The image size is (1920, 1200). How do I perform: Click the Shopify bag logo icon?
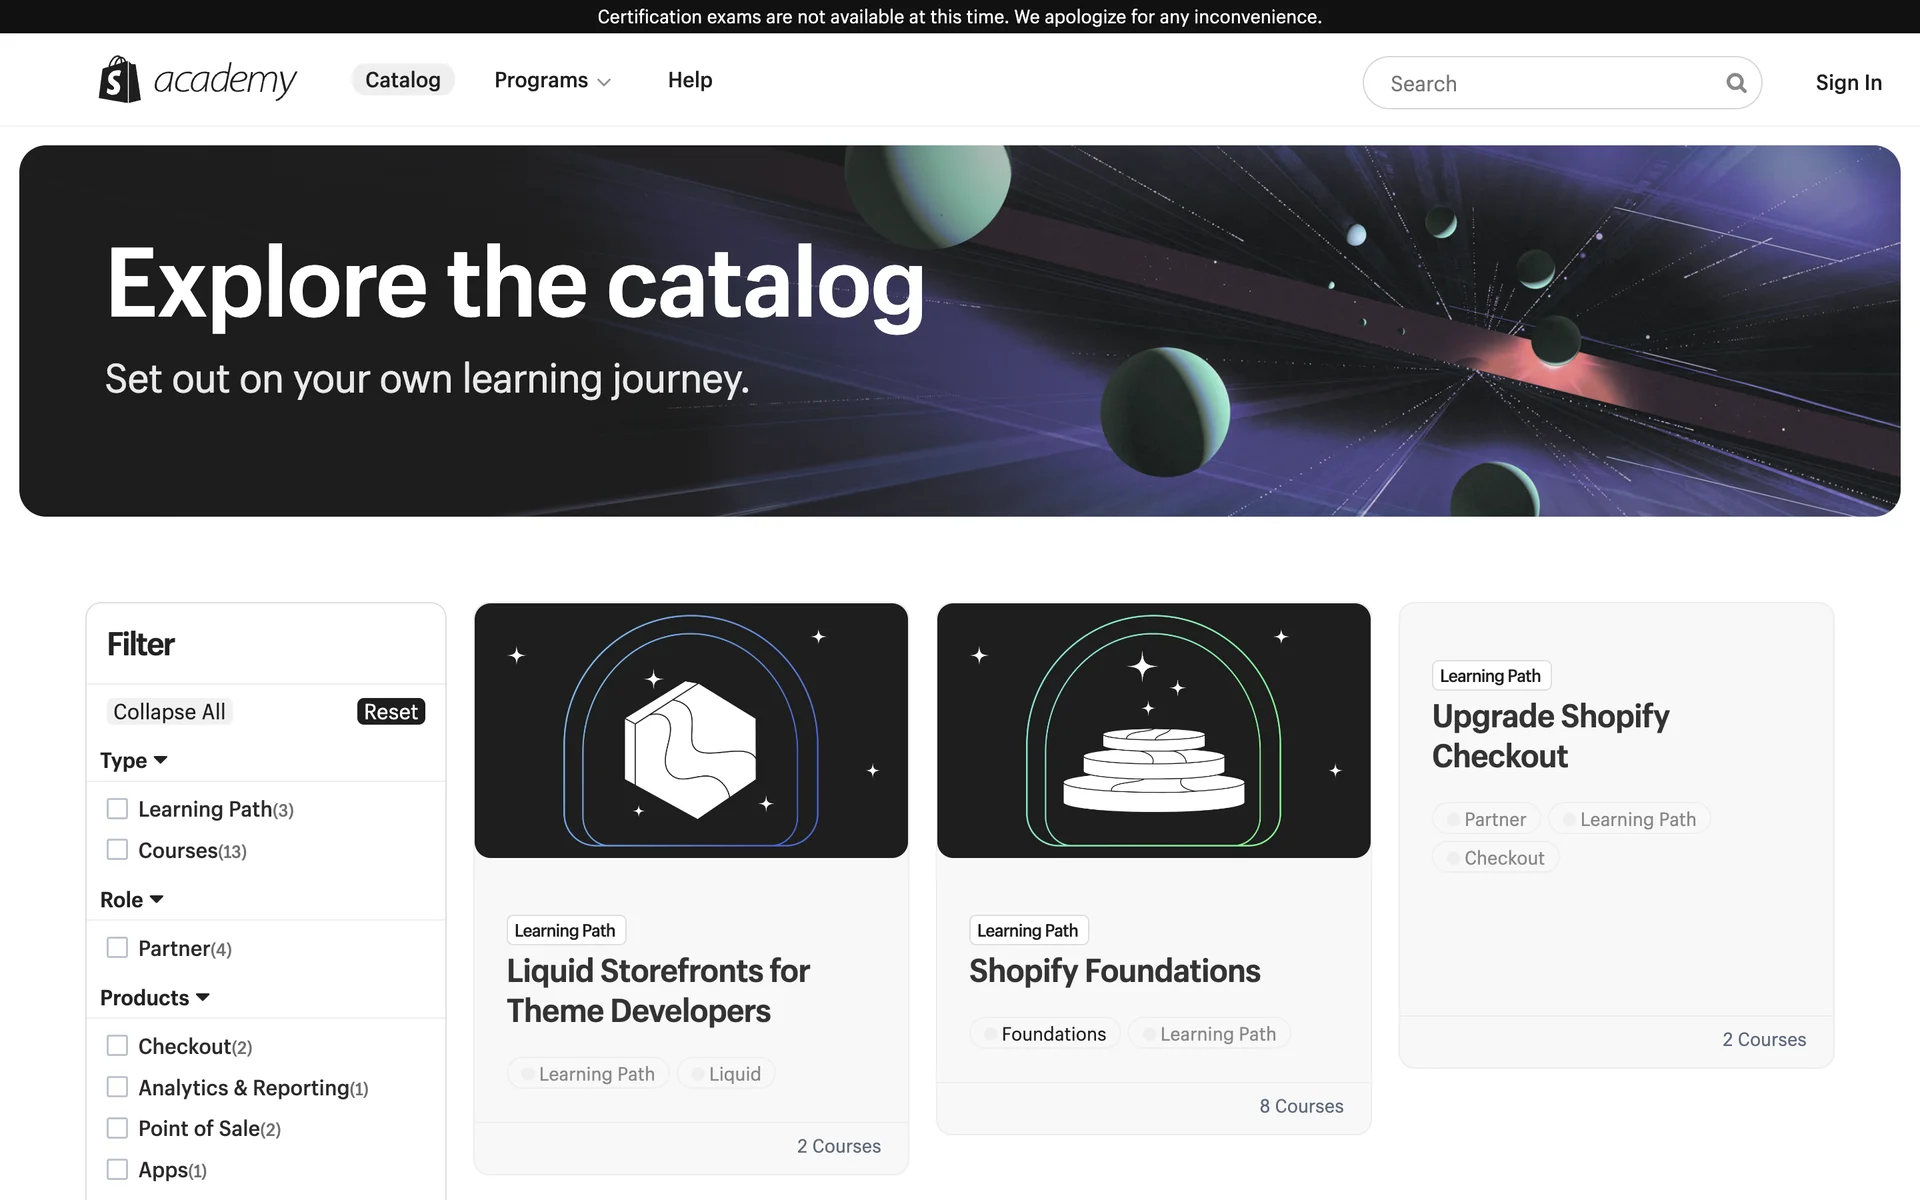click(x=119, y=80)
